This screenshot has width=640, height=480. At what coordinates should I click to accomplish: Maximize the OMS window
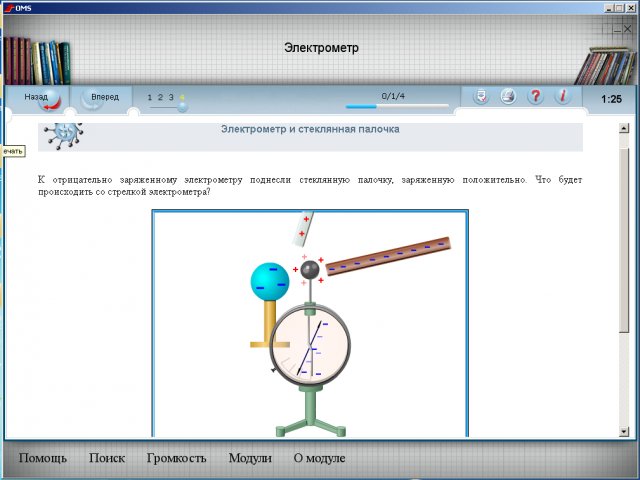[619, 8]
